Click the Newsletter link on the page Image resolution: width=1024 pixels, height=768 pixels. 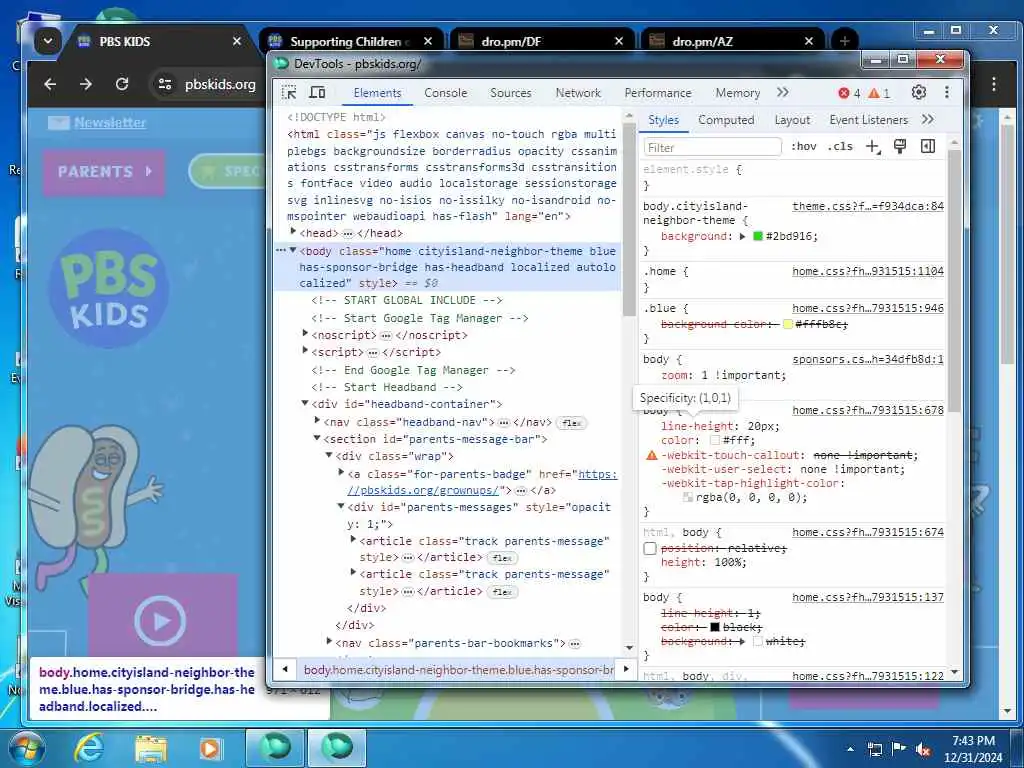tap(110, 122)
